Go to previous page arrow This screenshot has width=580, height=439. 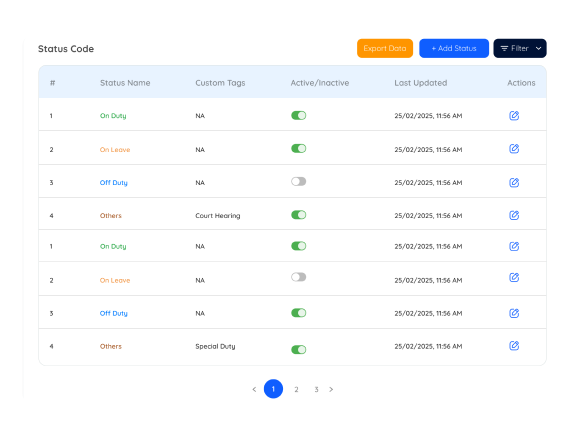[x=254, y=389]
